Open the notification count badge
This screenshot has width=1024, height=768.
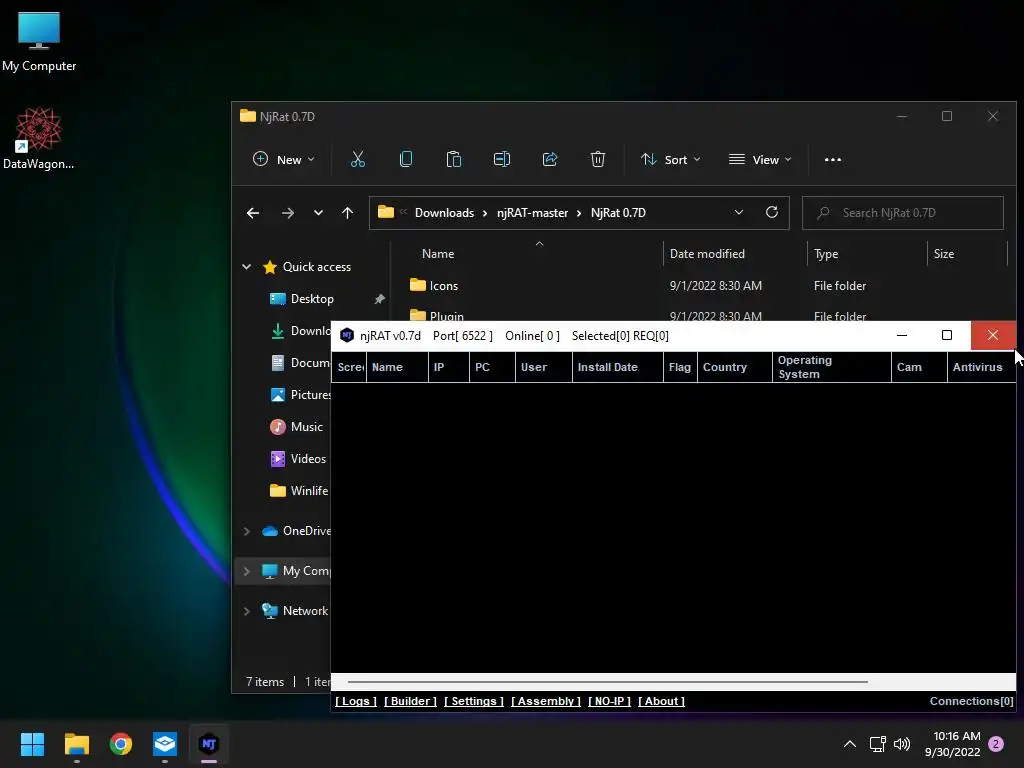point(996,744)
